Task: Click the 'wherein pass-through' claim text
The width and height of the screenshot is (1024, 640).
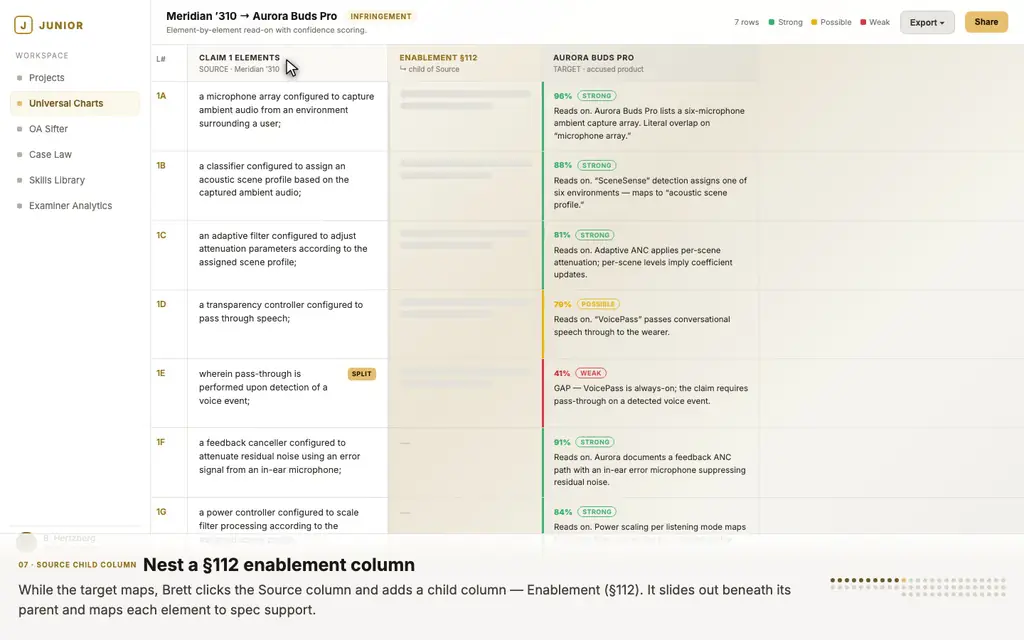Action: click(x=263, y=387)
